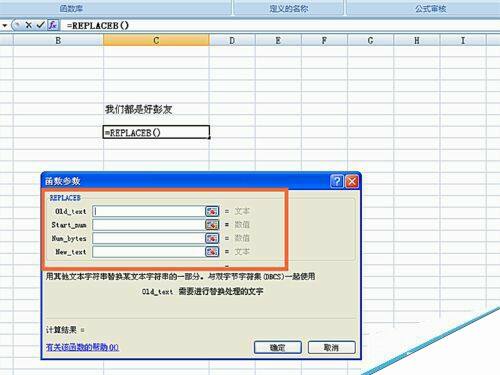Click in the formula bar text =REPLACEB()

click(x=98, y=25)
